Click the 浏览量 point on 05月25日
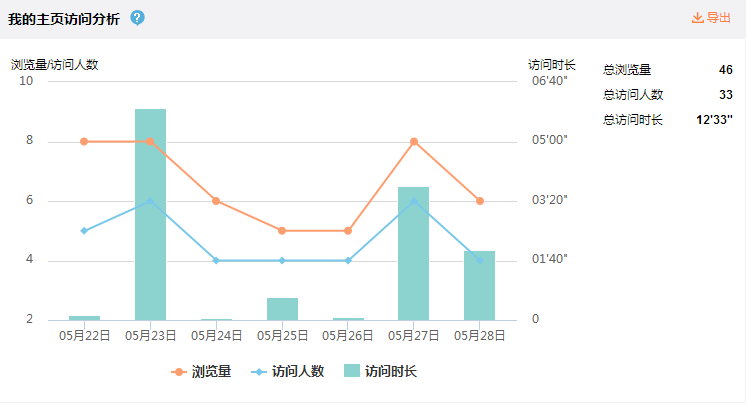Image resolution: width=746 pixels, height=405 pixels. (282, 231)
